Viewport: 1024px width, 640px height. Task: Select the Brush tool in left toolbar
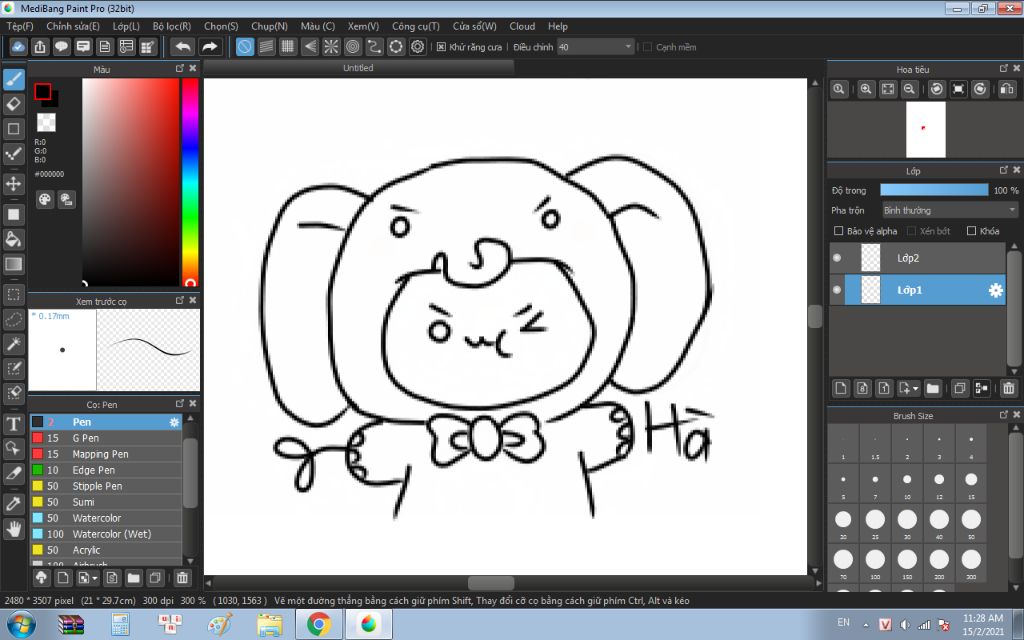pos(14,80)
